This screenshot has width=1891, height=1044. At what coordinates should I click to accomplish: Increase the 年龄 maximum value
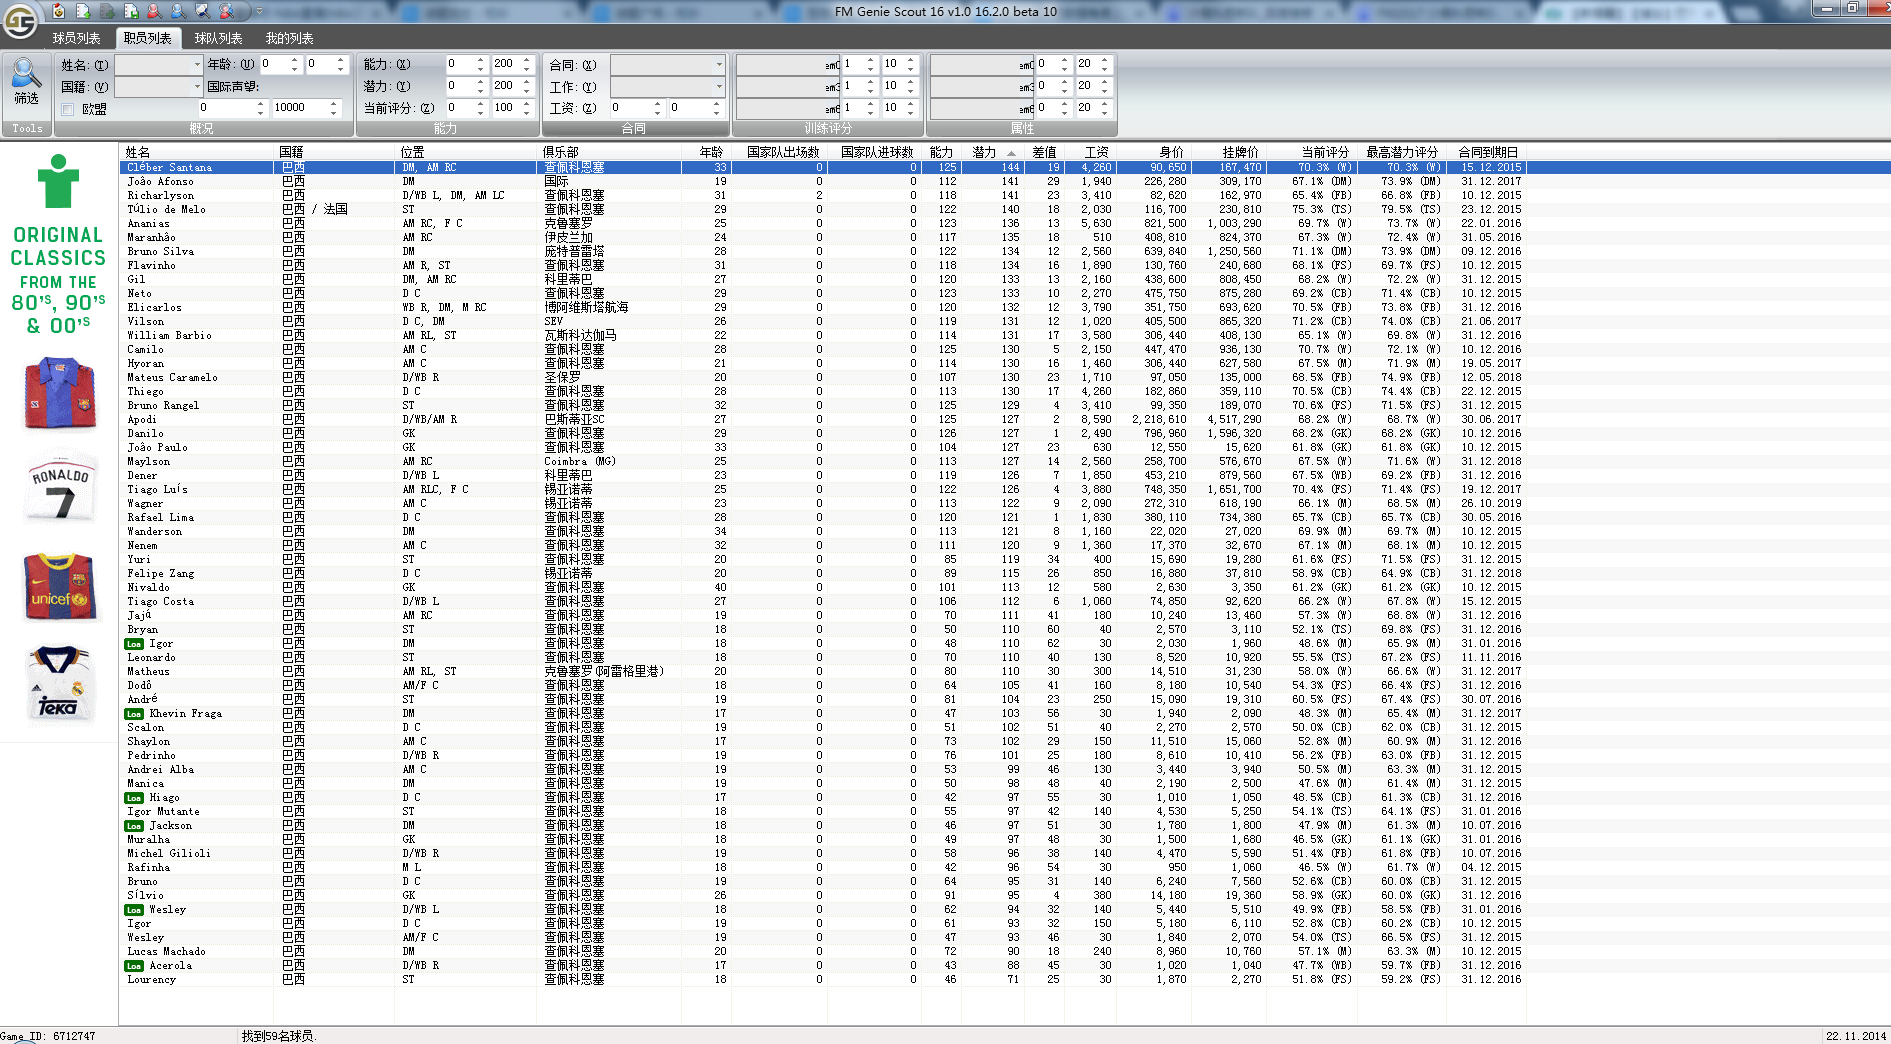pos(341,60)
